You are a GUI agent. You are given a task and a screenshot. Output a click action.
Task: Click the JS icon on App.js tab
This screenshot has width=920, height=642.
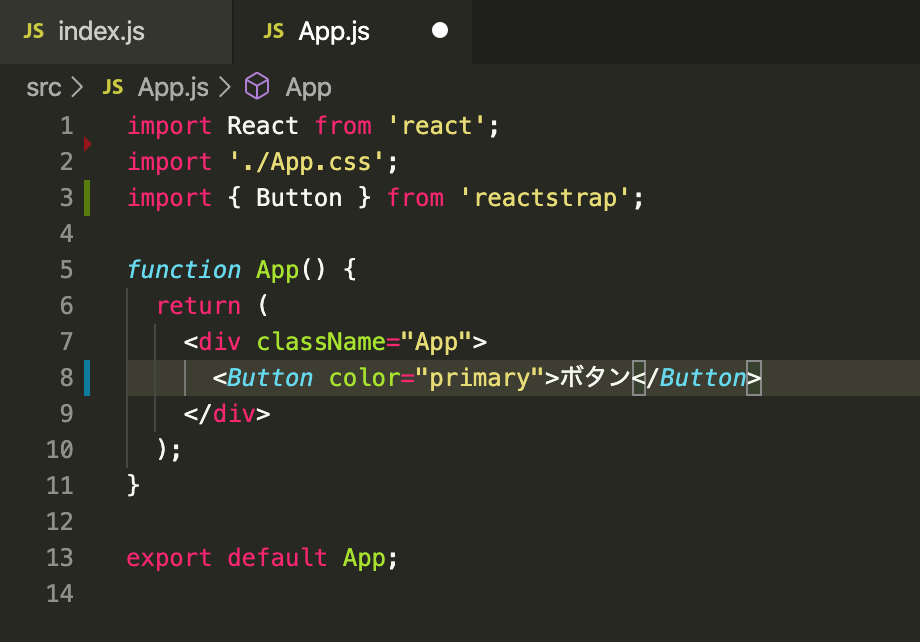[x=273, y=31]
